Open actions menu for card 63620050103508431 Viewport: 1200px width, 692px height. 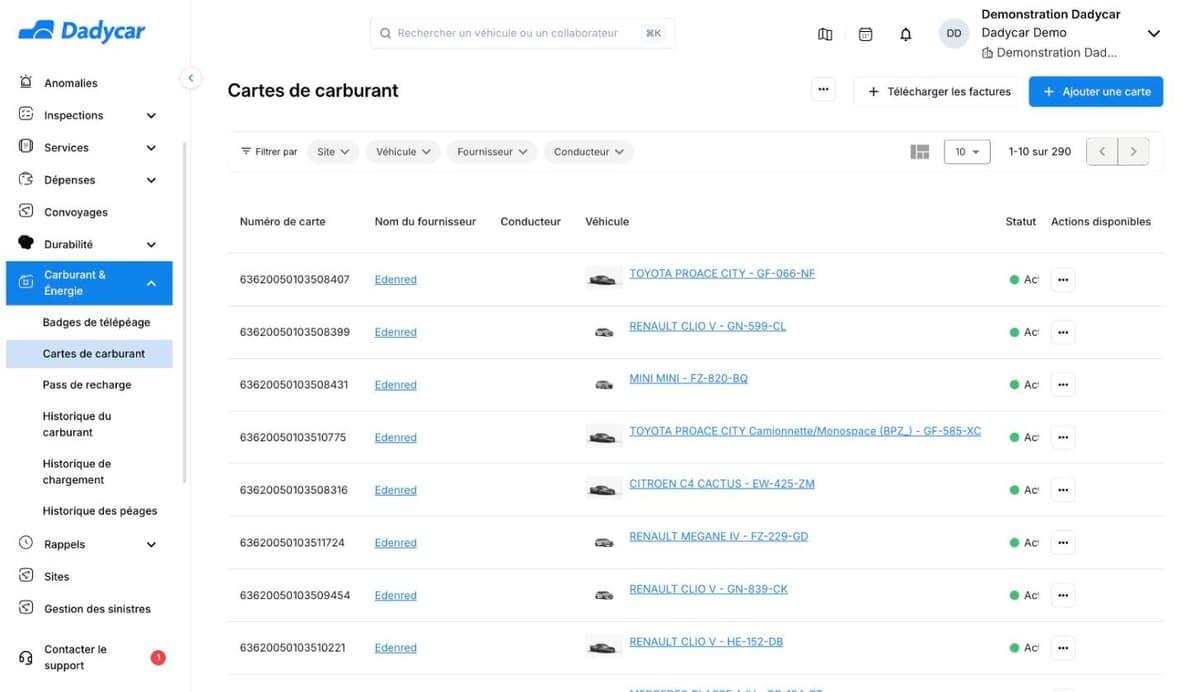click(x=1063, y=385)
